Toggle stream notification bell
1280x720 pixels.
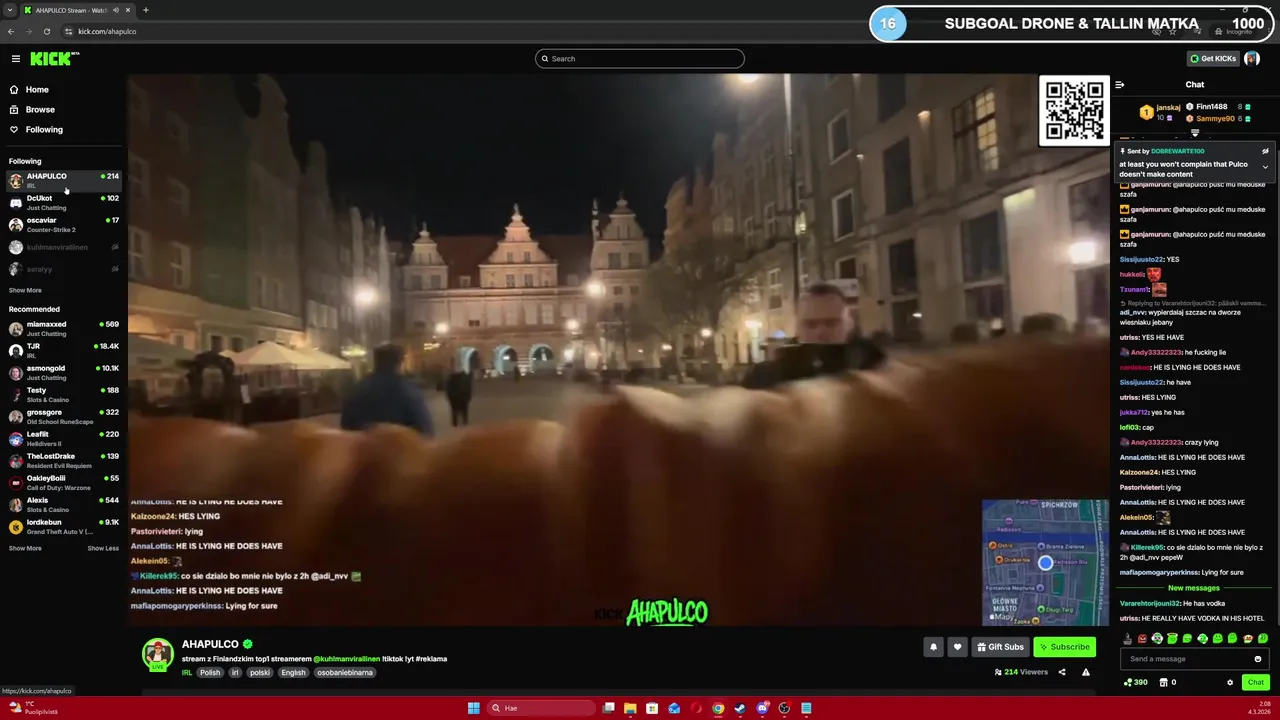pyautogui.click(x=934, y=647)
